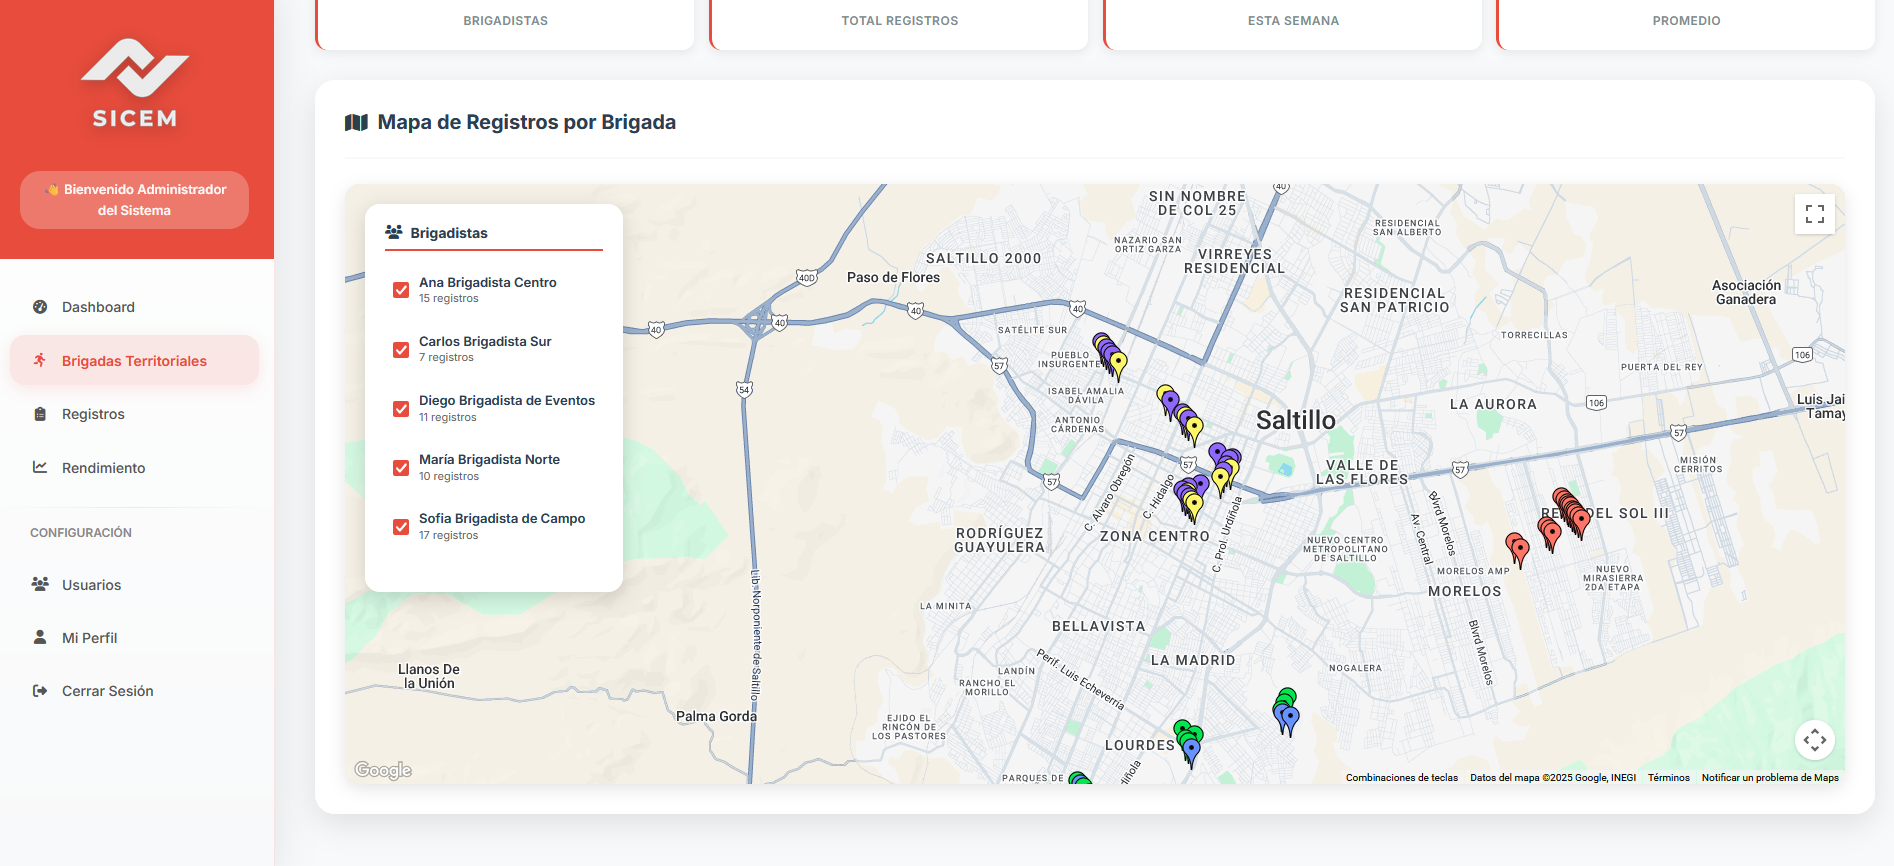Click the Dashboard gauge icon
1894x866 pixels.
coord(40,307)
